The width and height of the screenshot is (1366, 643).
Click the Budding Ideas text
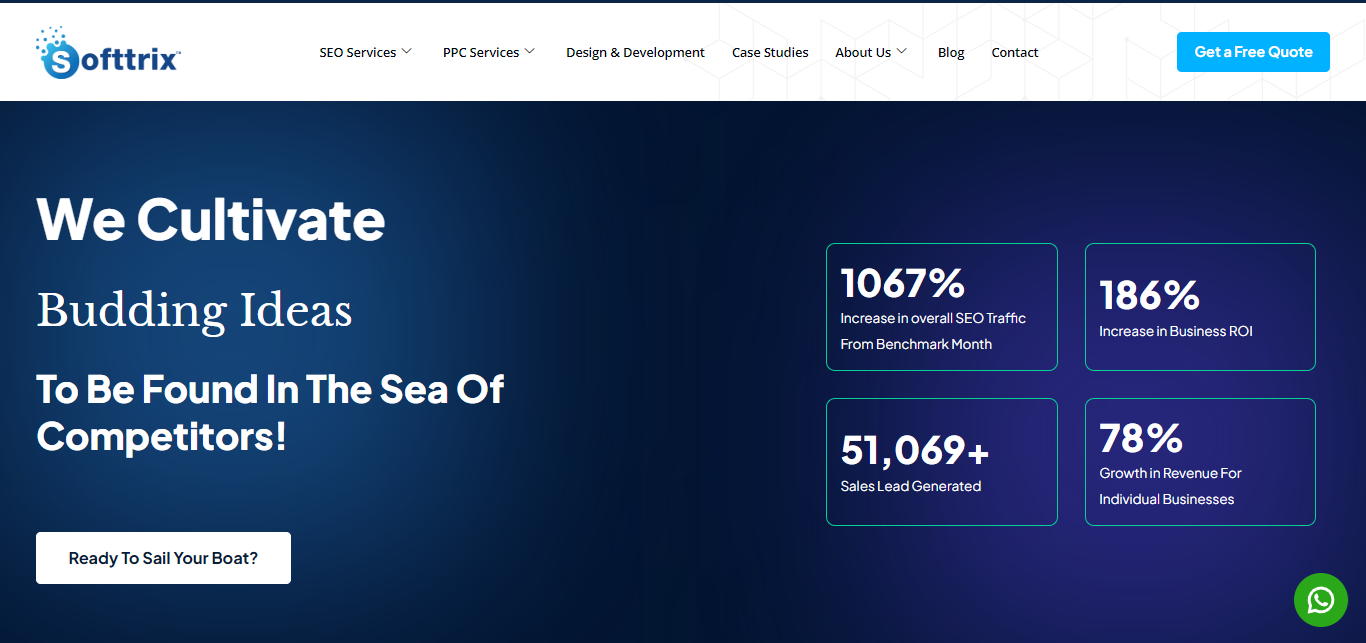click(194, 310)
